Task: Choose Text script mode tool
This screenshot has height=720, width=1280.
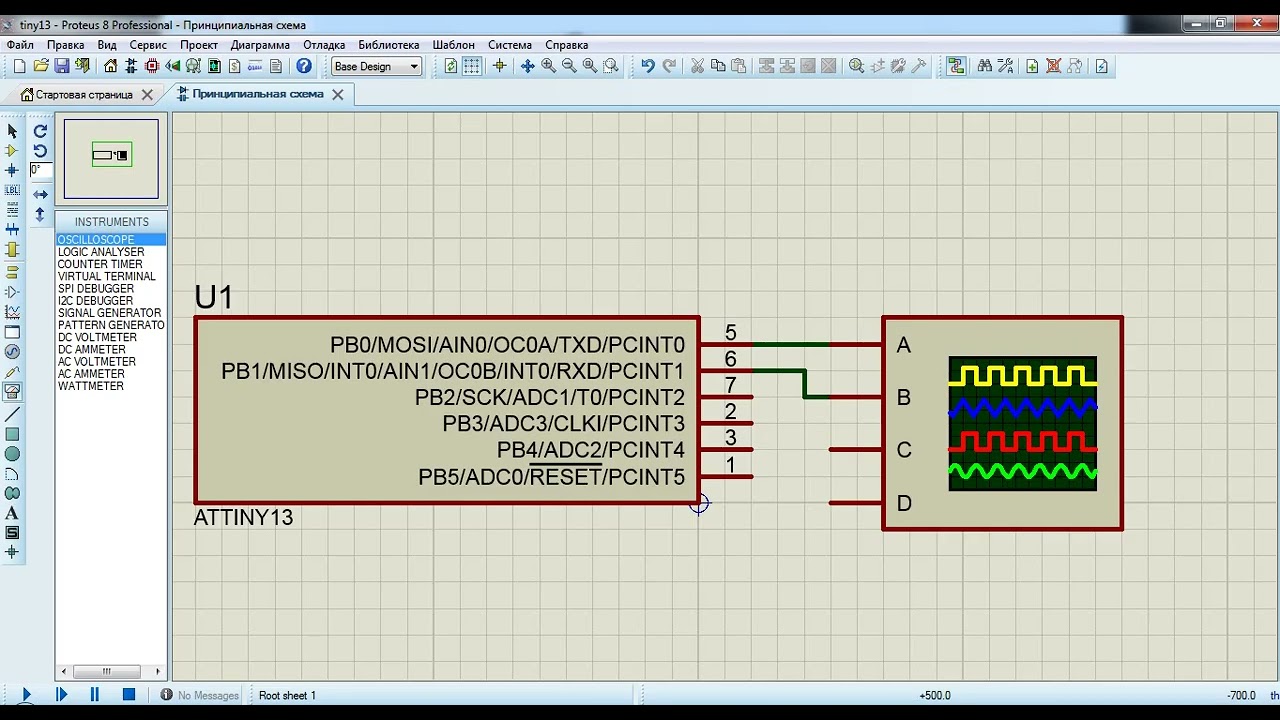Action: point(12,210)
